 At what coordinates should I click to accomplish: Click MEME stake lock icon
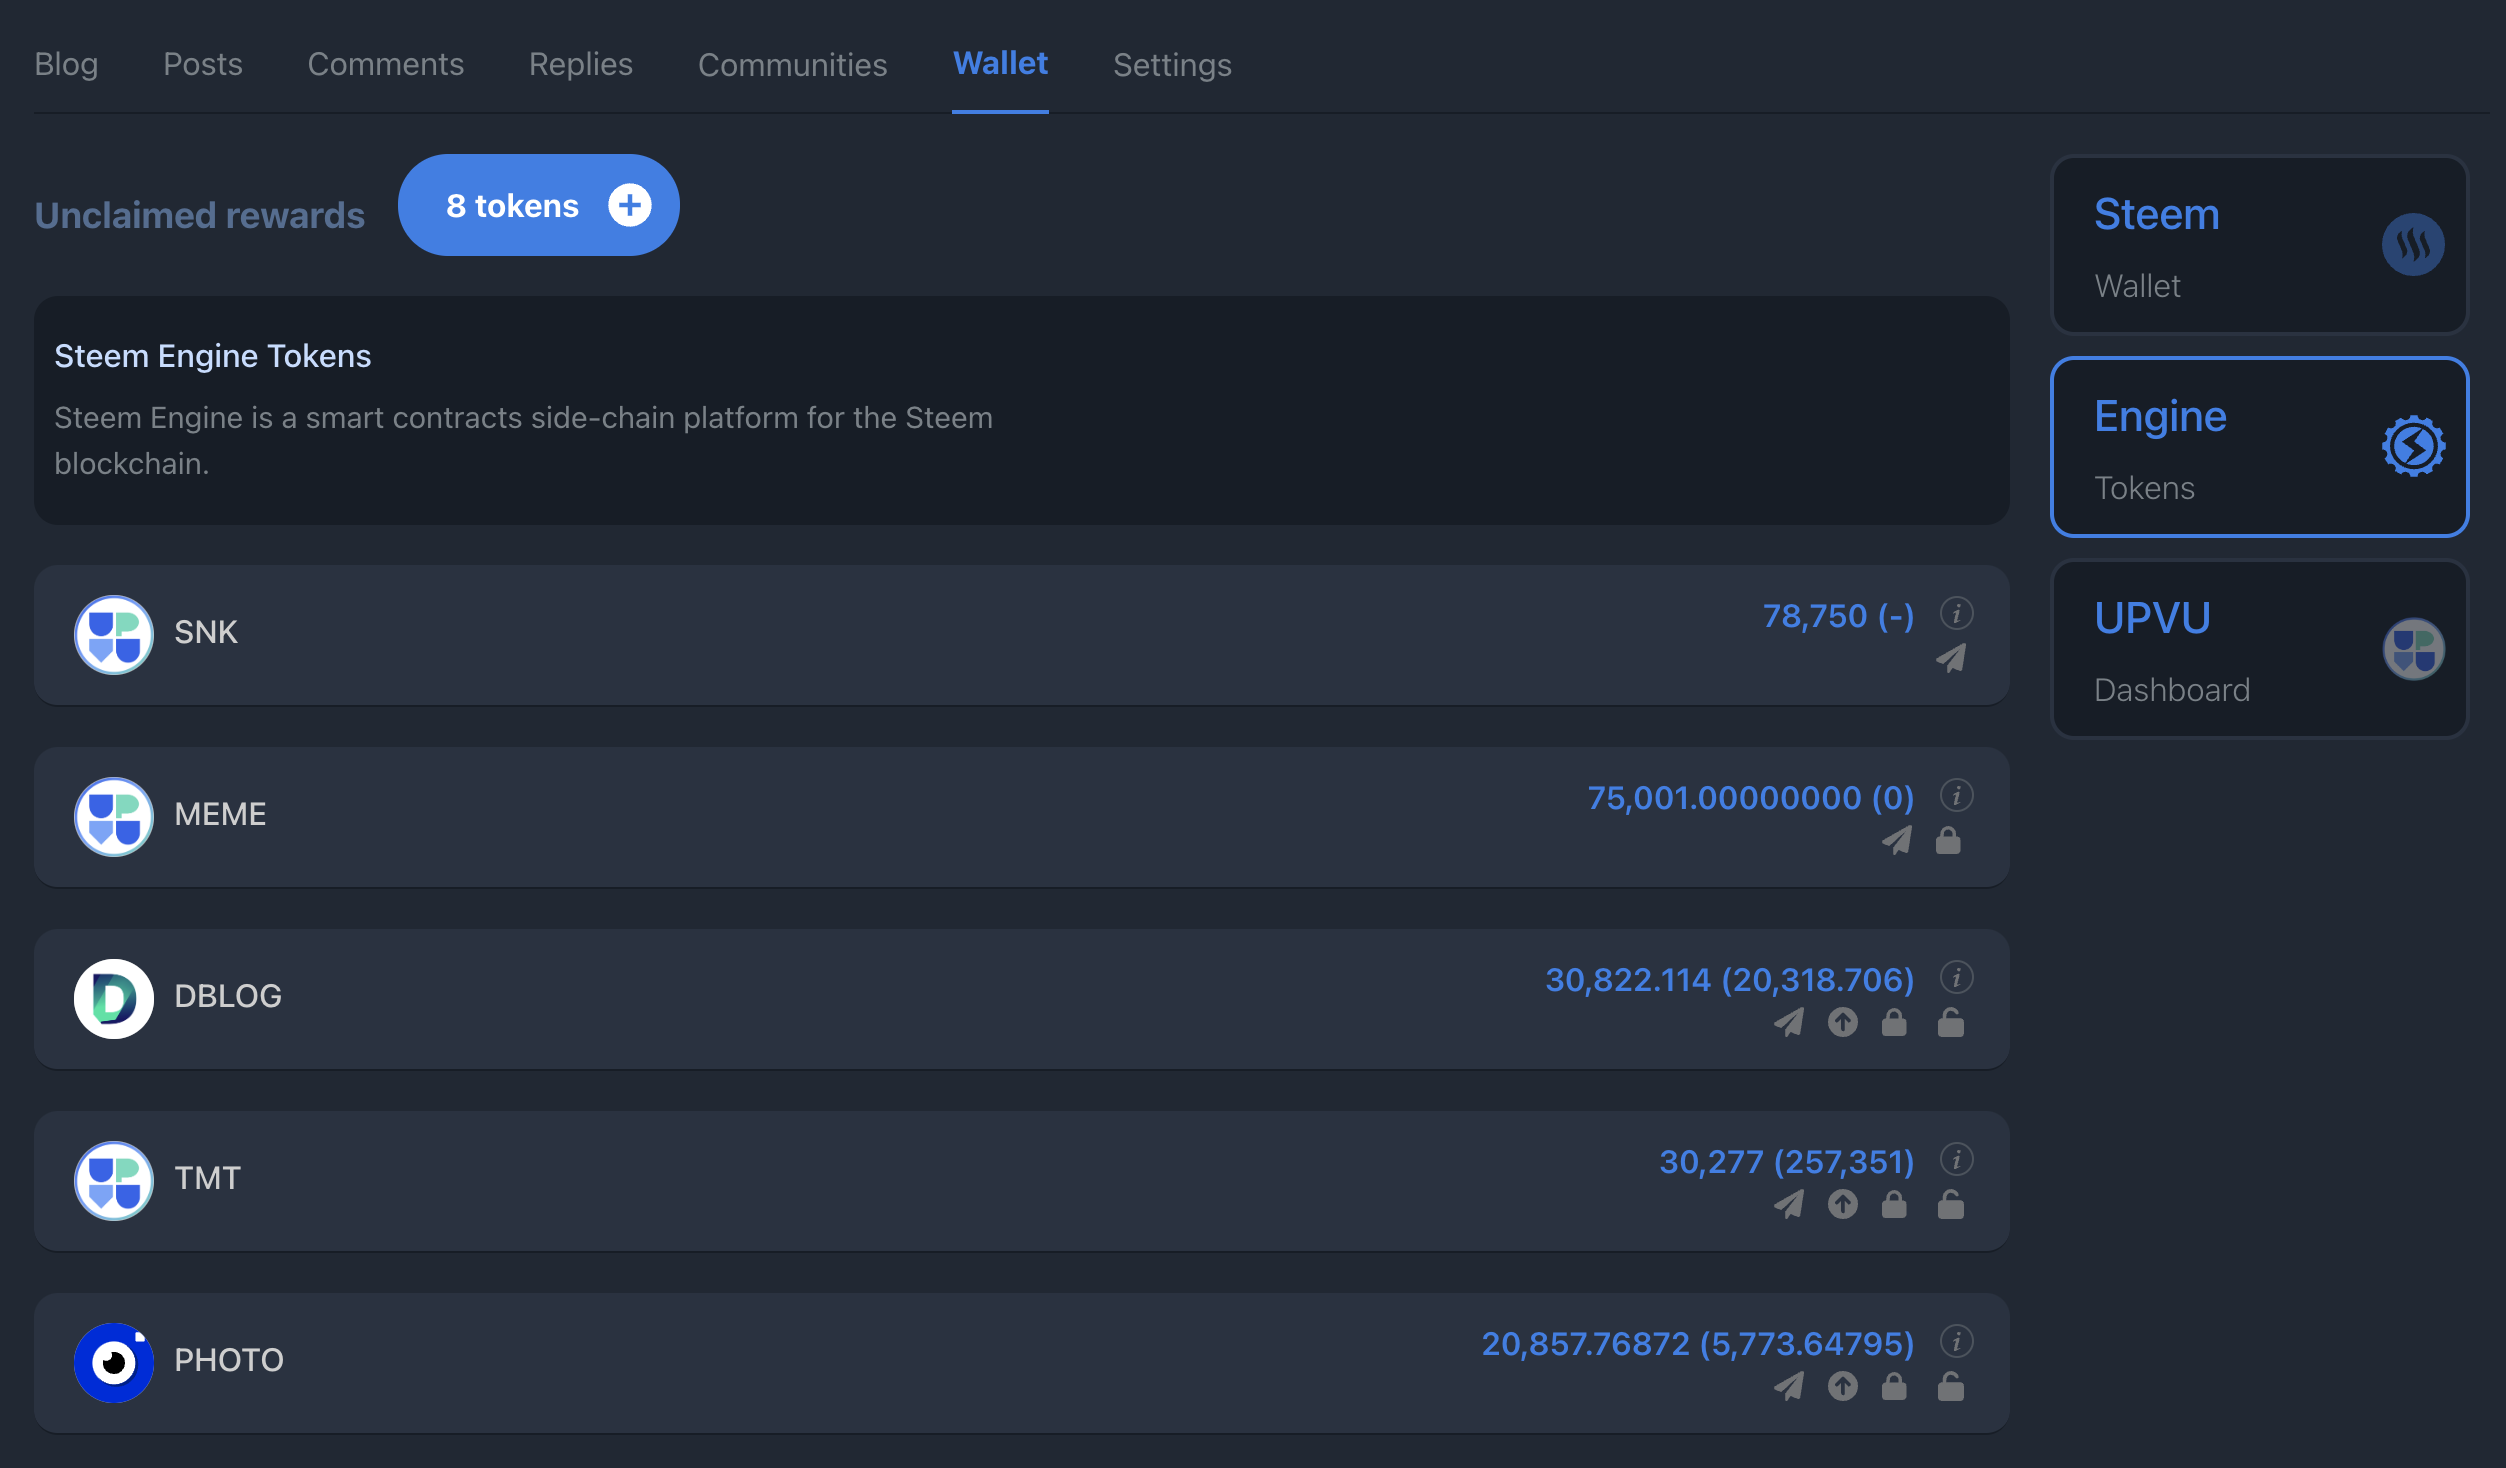point(1948,841)
